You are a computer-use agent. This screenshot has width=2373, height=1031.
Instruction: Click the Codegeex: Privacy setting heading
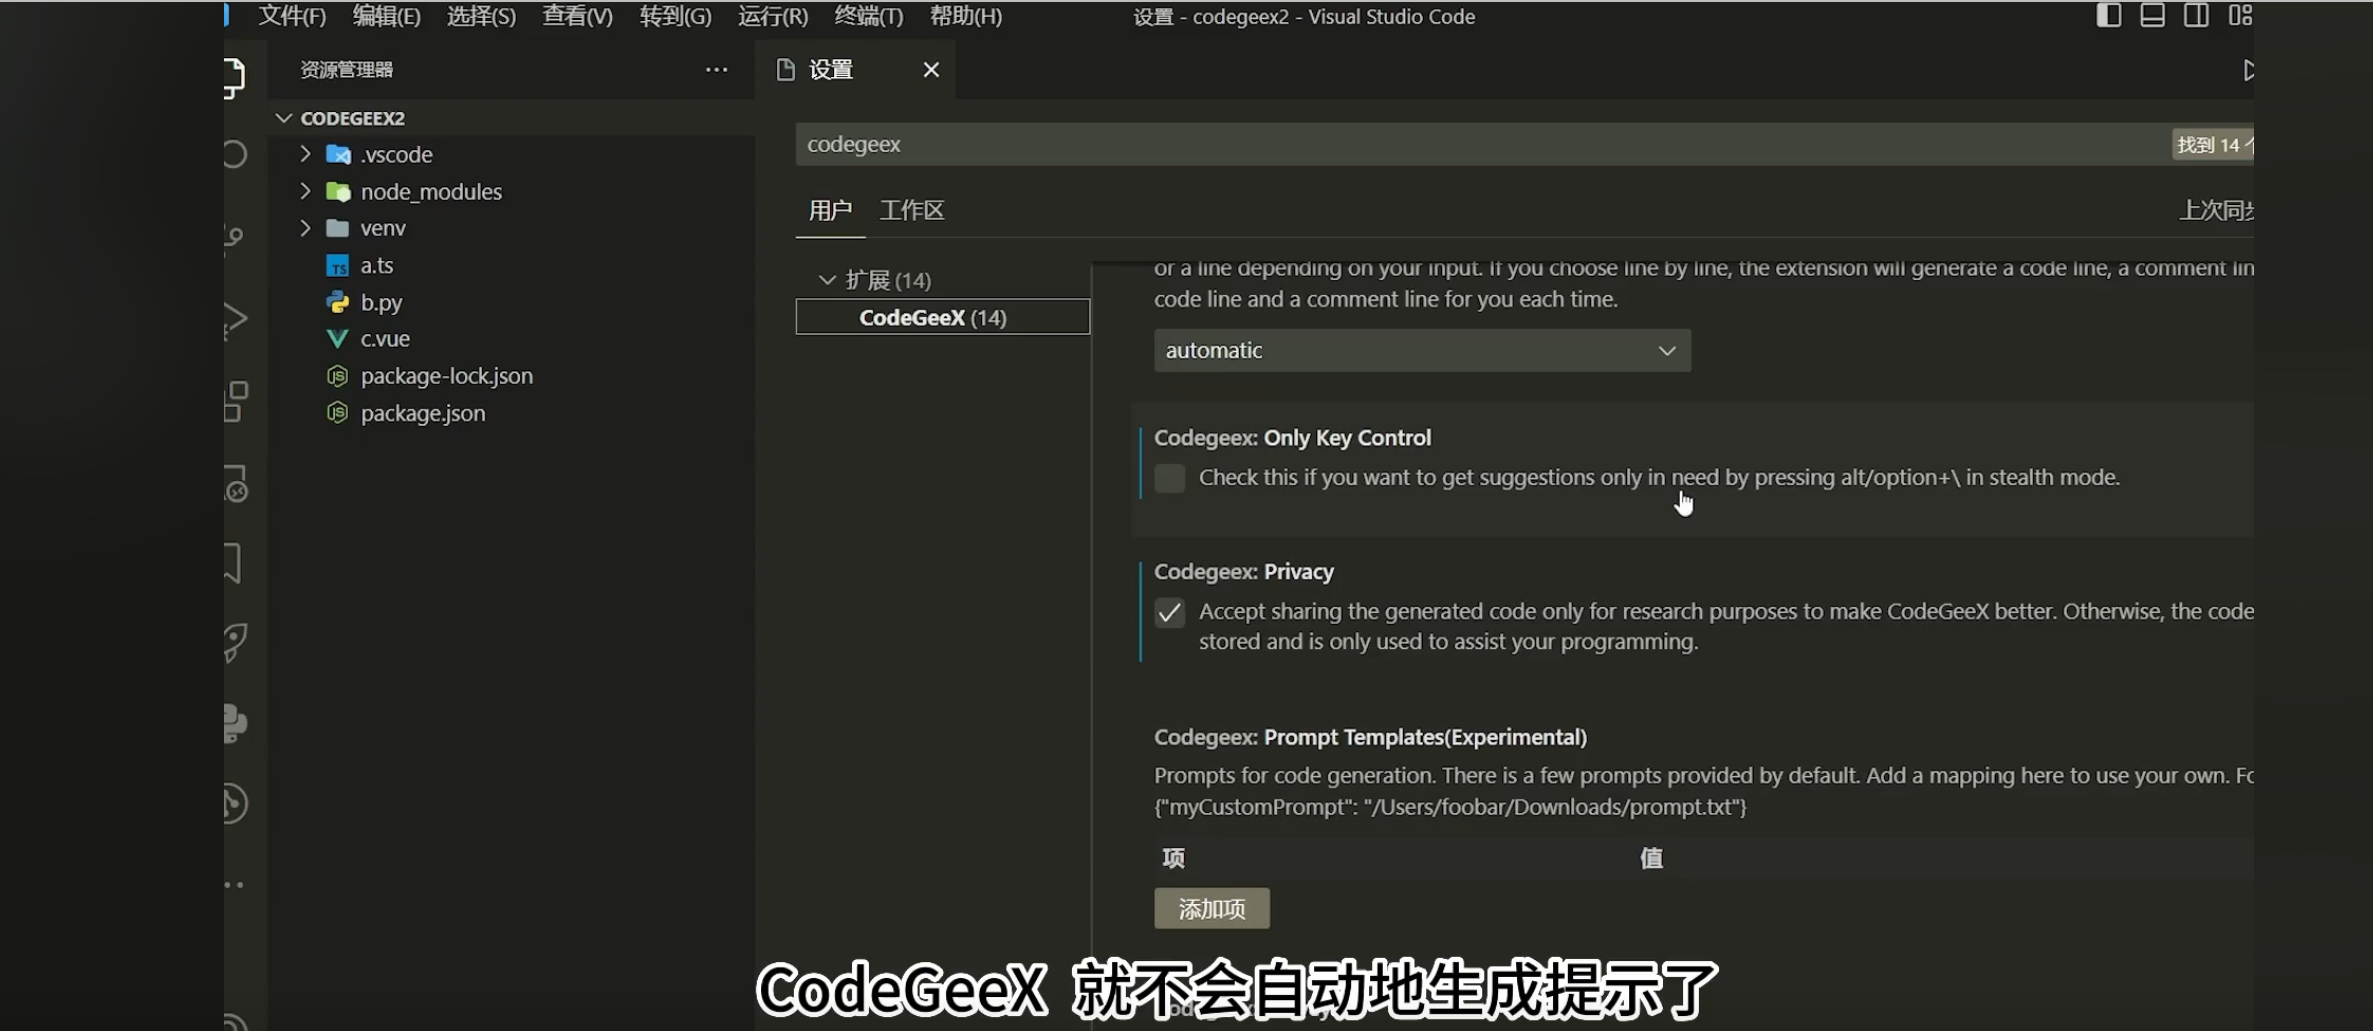pyautogui.click(x=1243, y=572)
